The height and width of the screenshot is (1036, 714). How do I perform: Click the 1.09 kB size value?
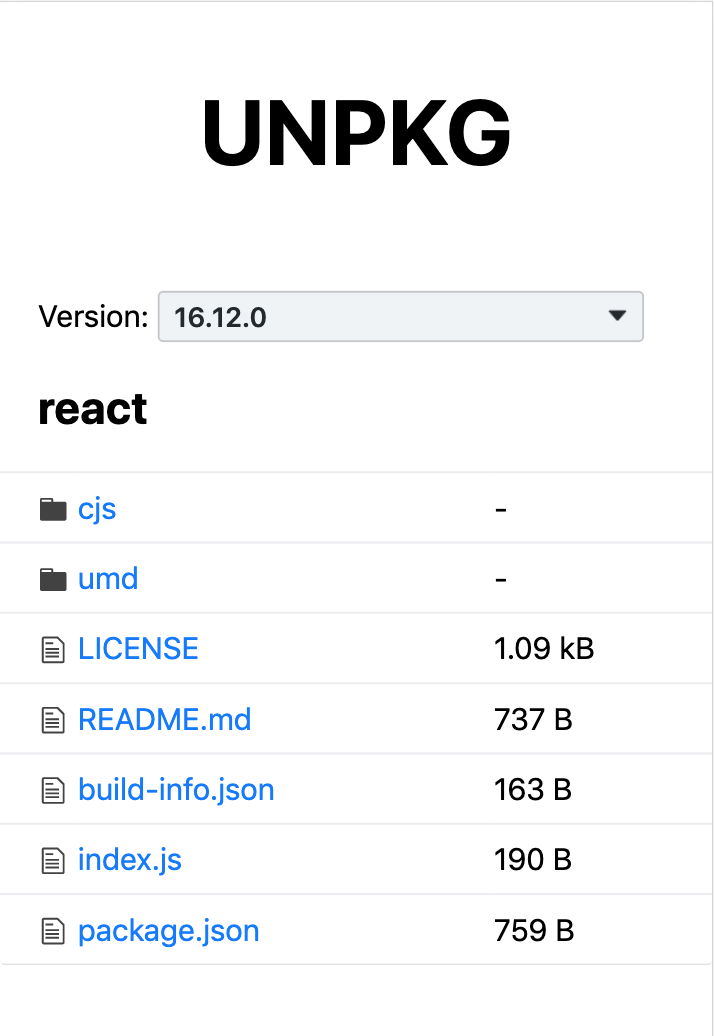point(544,649)
